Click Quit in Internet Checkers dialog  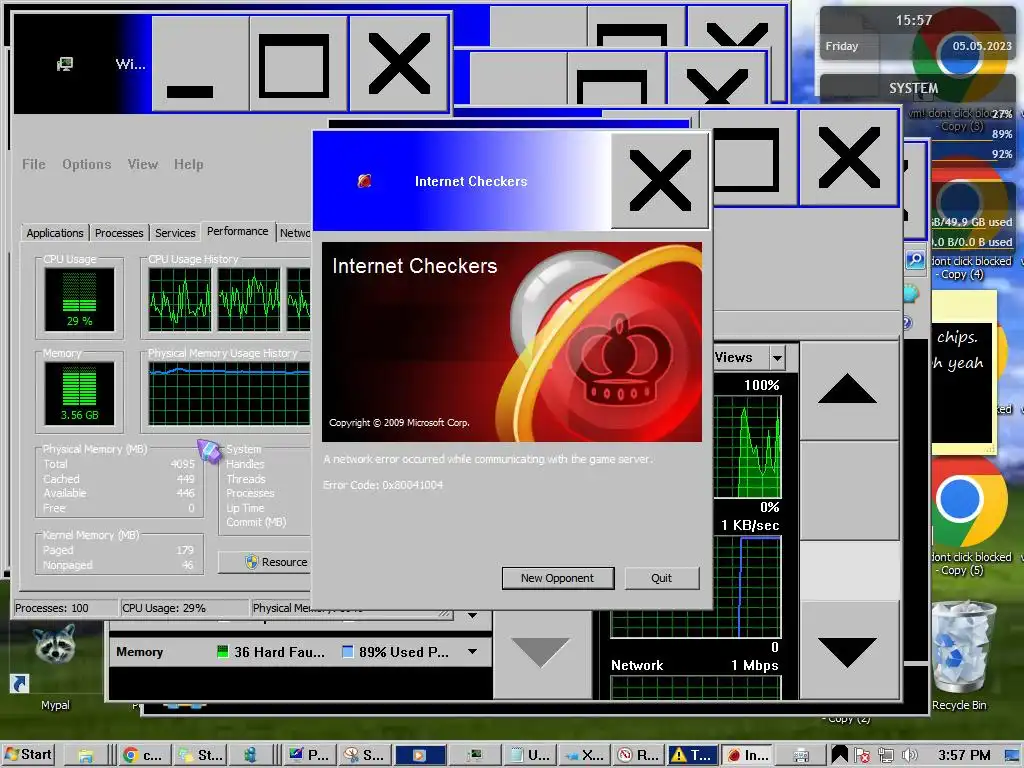[662, 578]
